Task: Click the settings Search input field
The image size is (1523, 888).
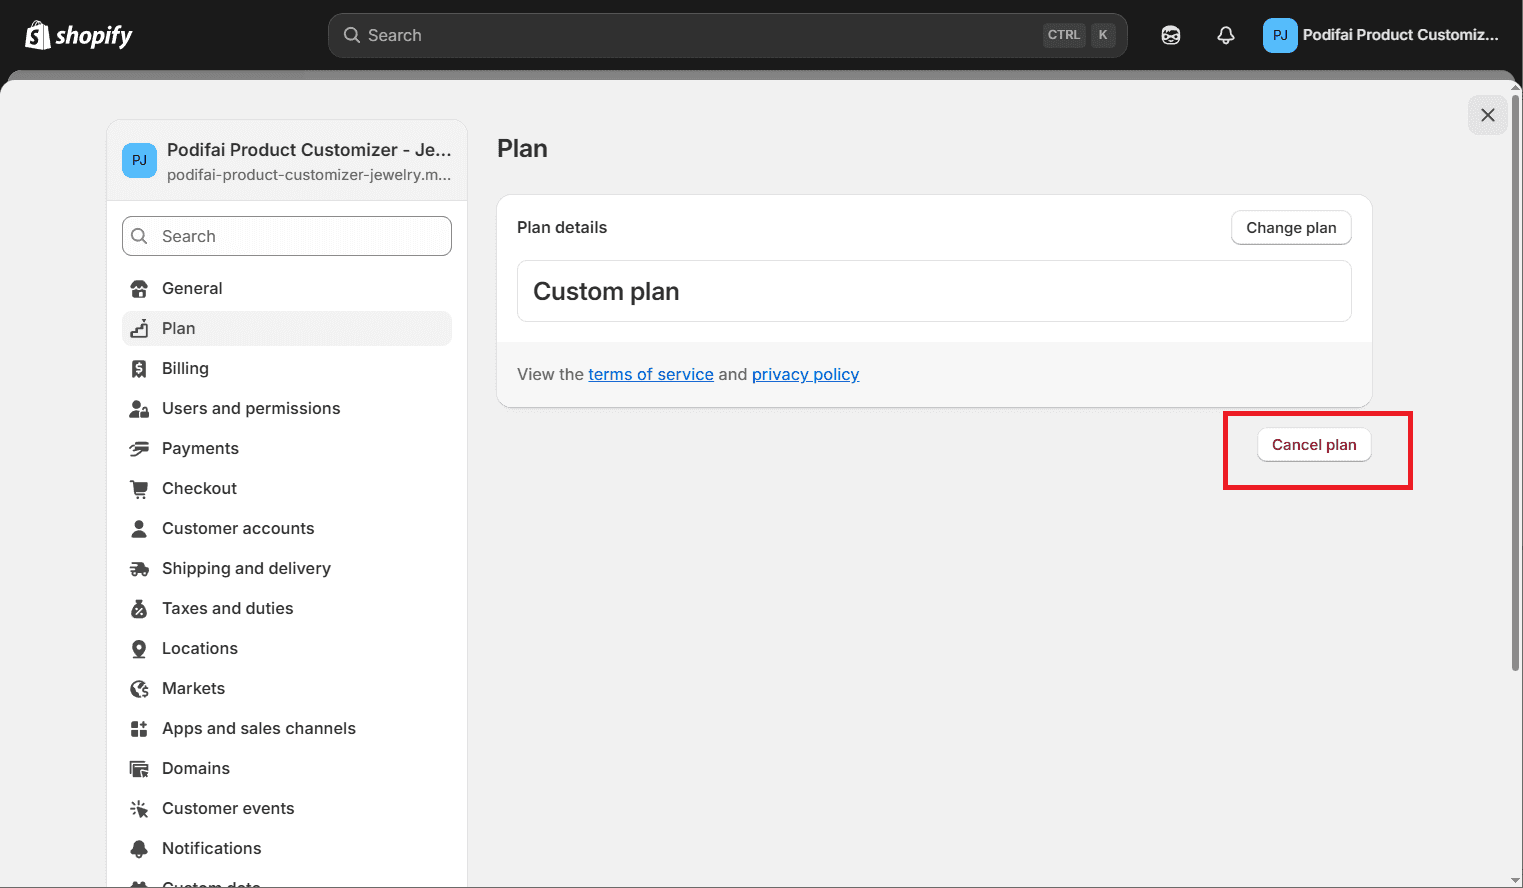Action: [x=286, y=236]
